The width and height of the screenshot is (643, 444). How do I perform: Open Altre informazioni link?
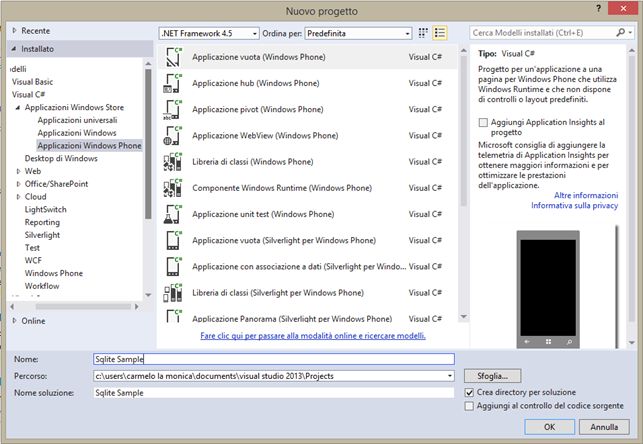point(586,195)
